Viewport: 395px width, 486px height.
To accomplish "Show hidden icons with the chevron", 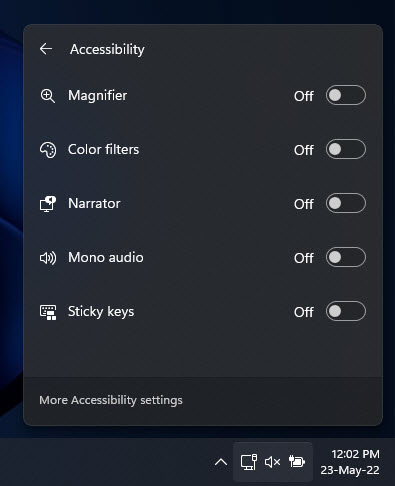I will coord(221,462).
